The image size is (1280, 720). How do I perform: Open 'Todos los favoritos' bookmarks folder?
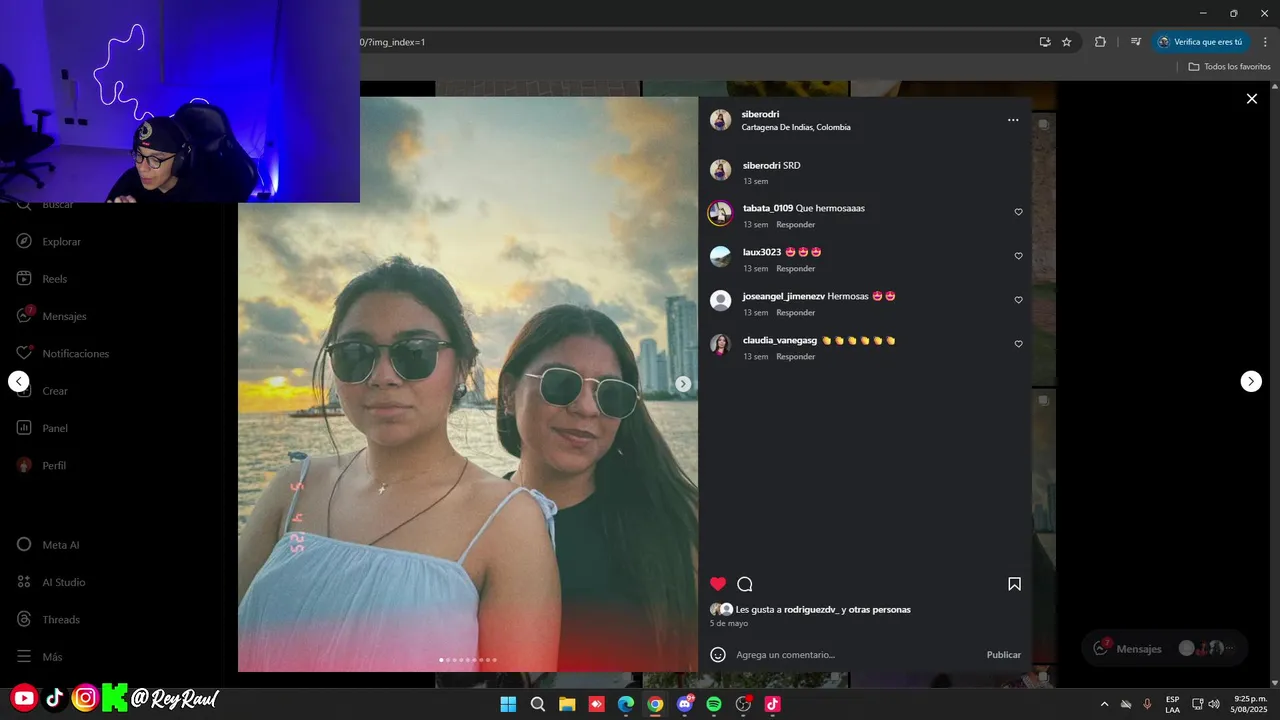click(1229, 67)
